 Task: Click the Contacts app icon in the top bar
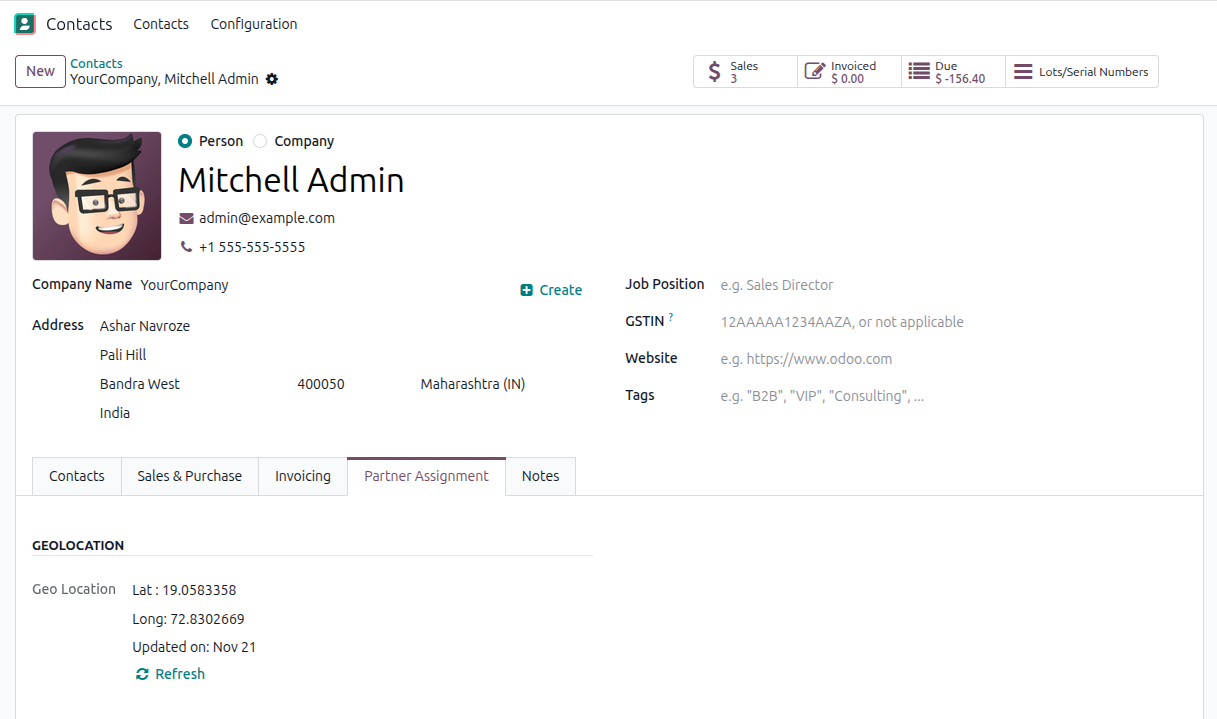click(24, 22)
